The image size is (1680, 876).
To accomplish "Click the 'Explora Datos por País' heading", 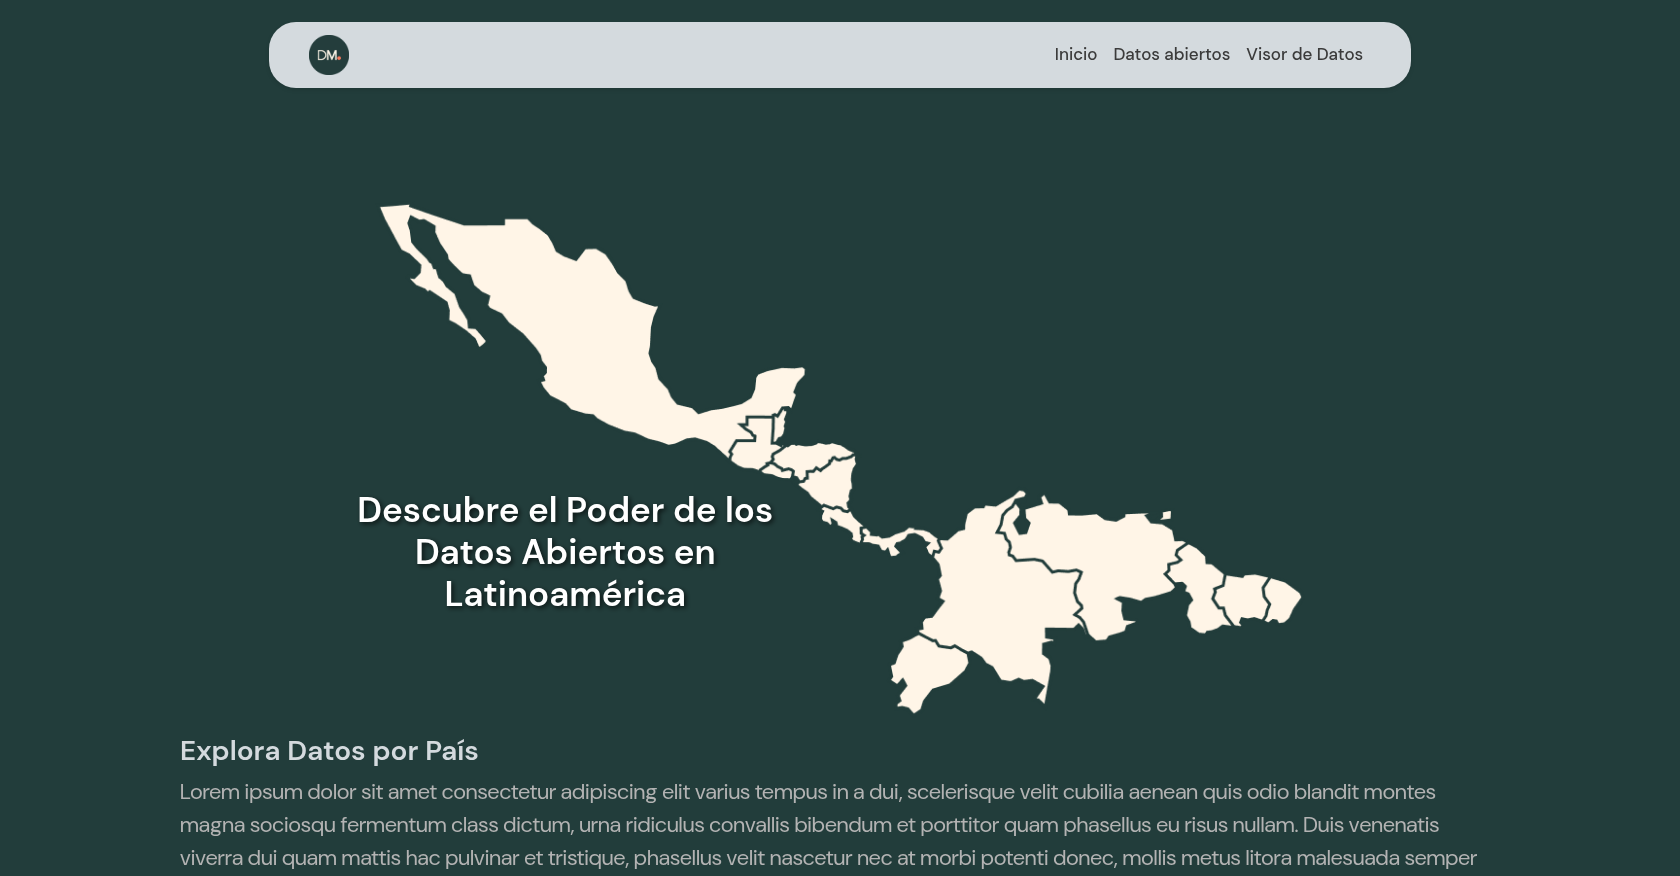I will click(329, 751).
